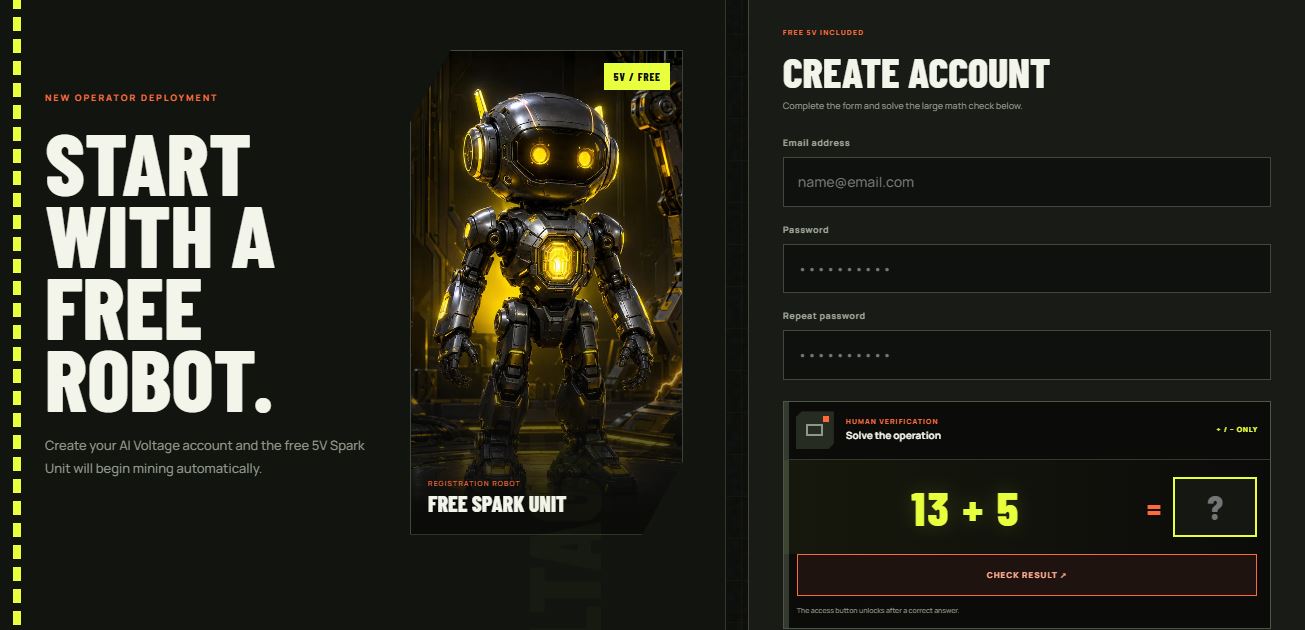The height and width of the screenshot is (630, 1305).
Task: Focus the Password input field
Action: point(1026,269)
